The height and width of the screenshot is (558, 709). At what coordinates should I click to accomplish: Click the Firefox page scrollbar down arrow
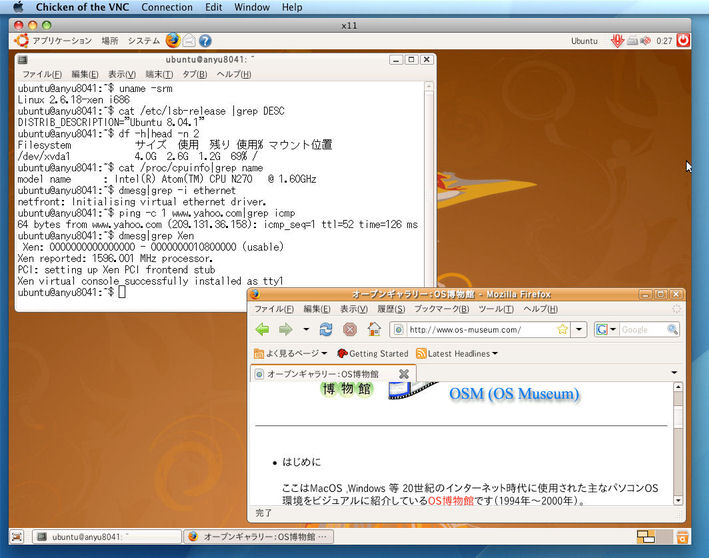click(x=678, y=500)
